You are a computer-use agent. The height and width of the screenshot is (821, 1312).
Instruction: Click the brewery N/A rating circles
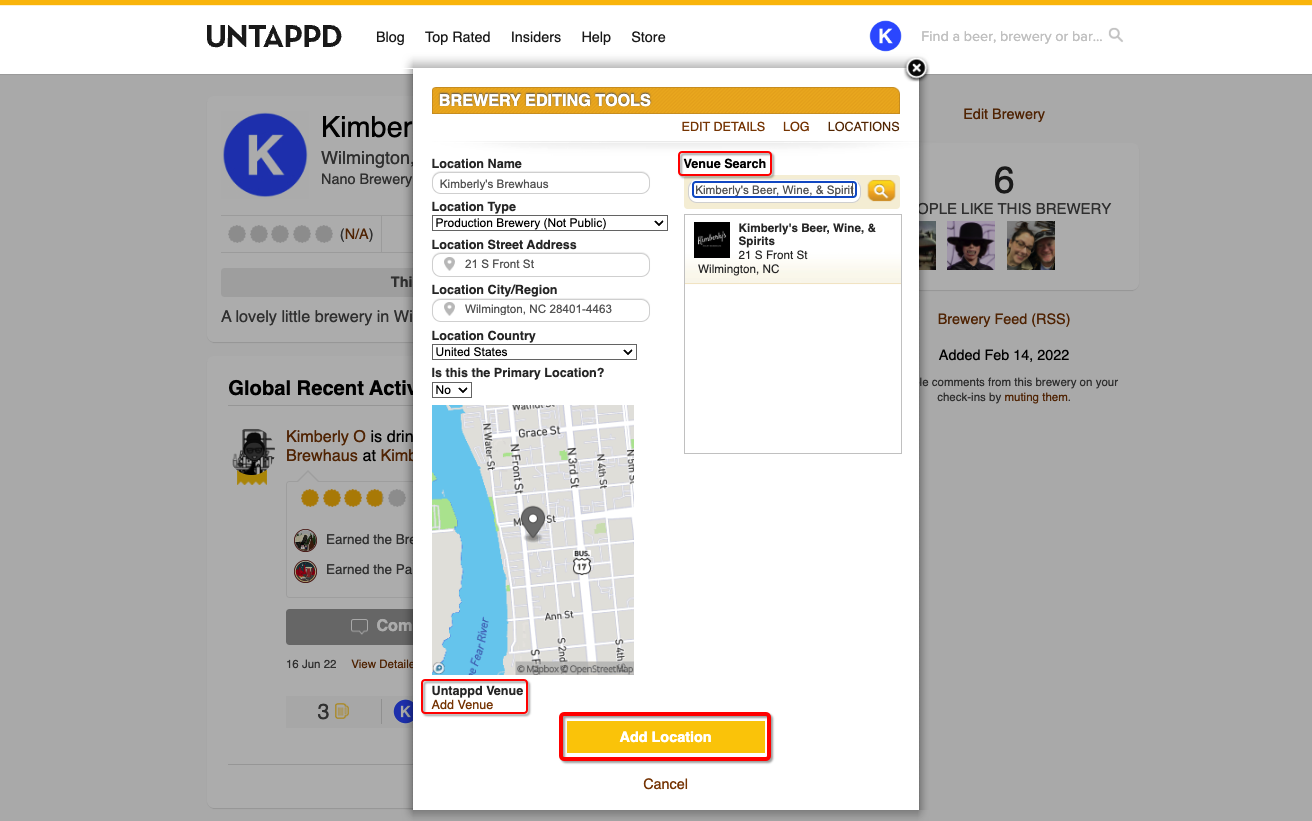click(x=281, y=234)
